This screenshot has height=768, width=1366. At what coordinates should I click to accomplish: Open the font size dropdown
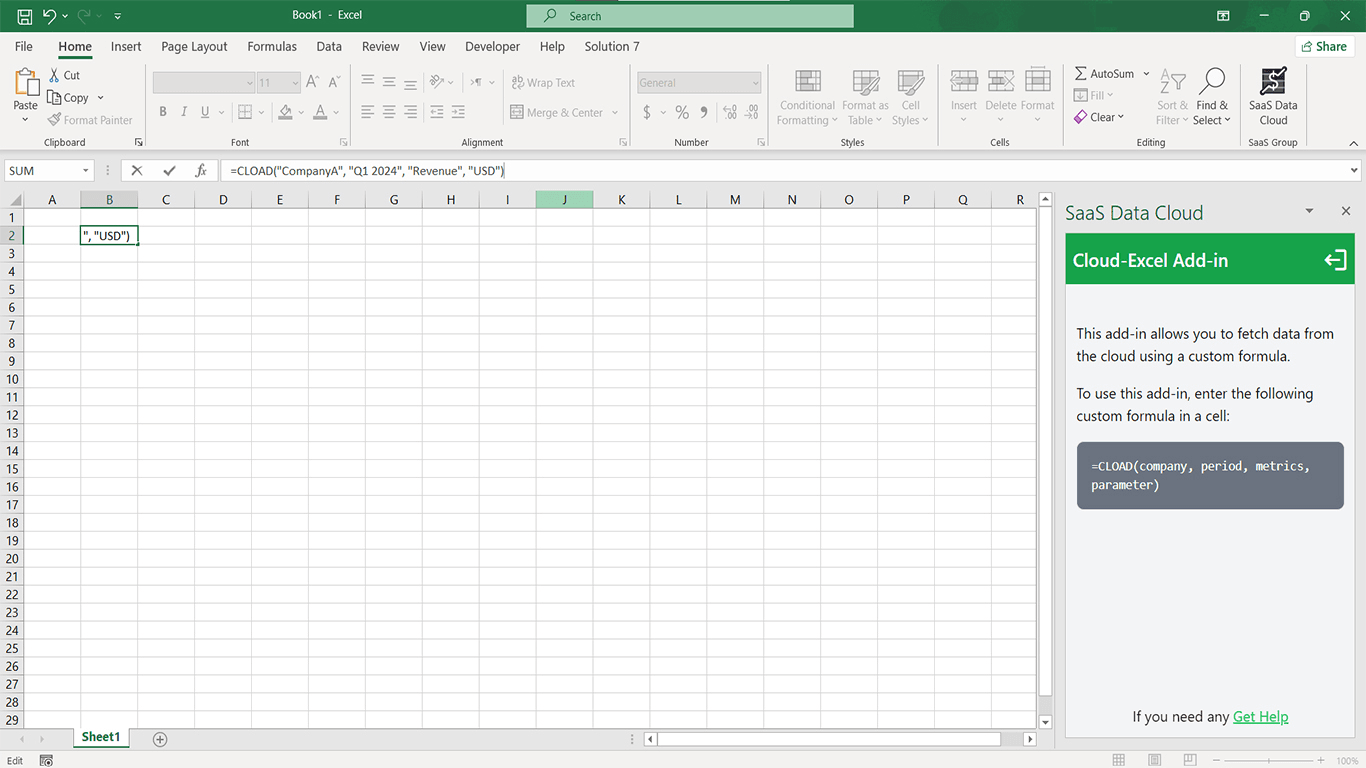(295, 83)
